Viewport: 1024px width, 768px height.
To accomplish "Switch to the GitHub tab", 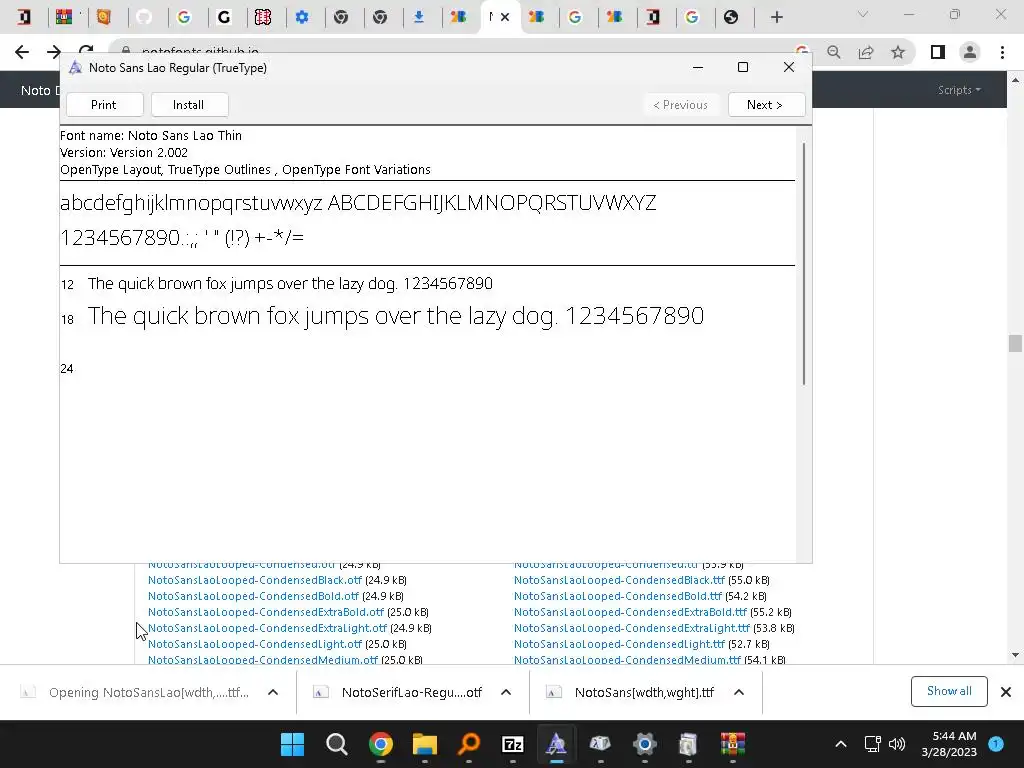I will click(144, 17).
